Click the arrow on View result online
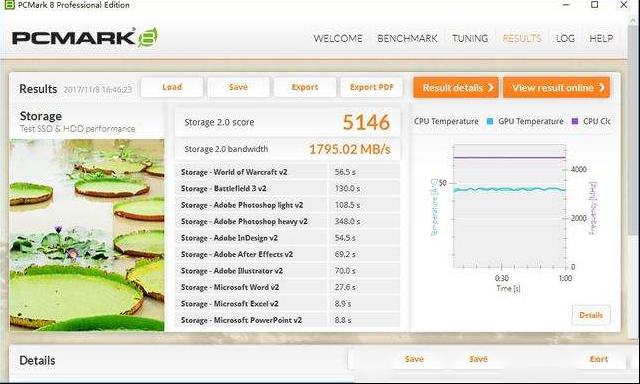Viewport: 640px width, 384px height. [602, 88]
